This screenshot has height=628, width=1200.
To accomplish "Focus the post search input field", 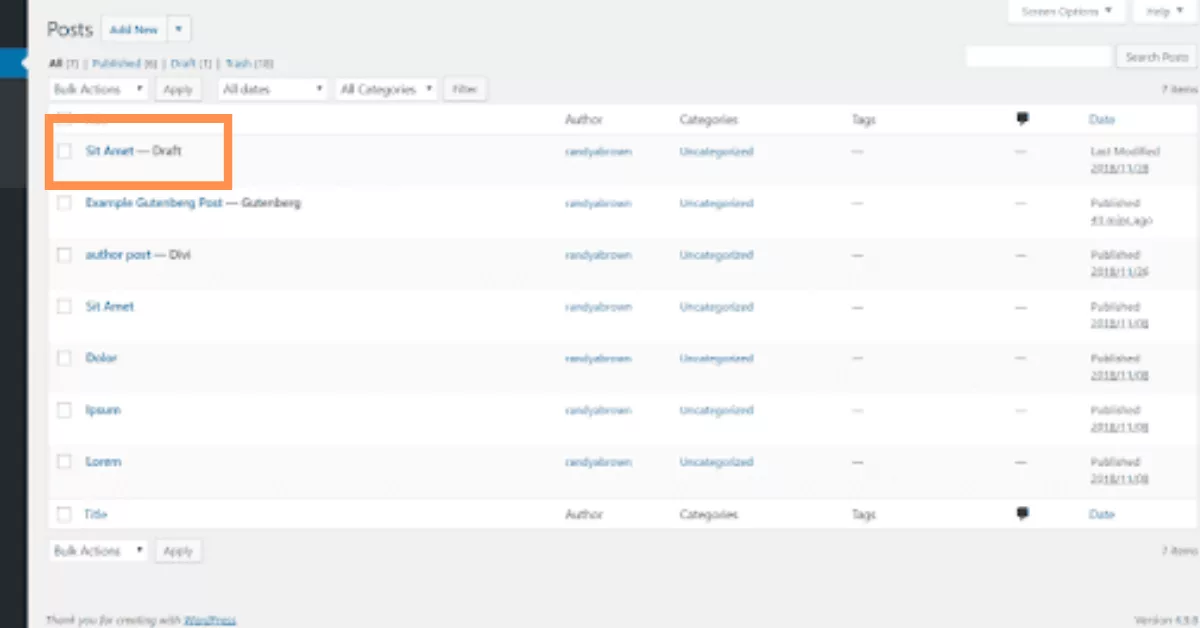I will pyautogui.click(x=1038, y=57).
